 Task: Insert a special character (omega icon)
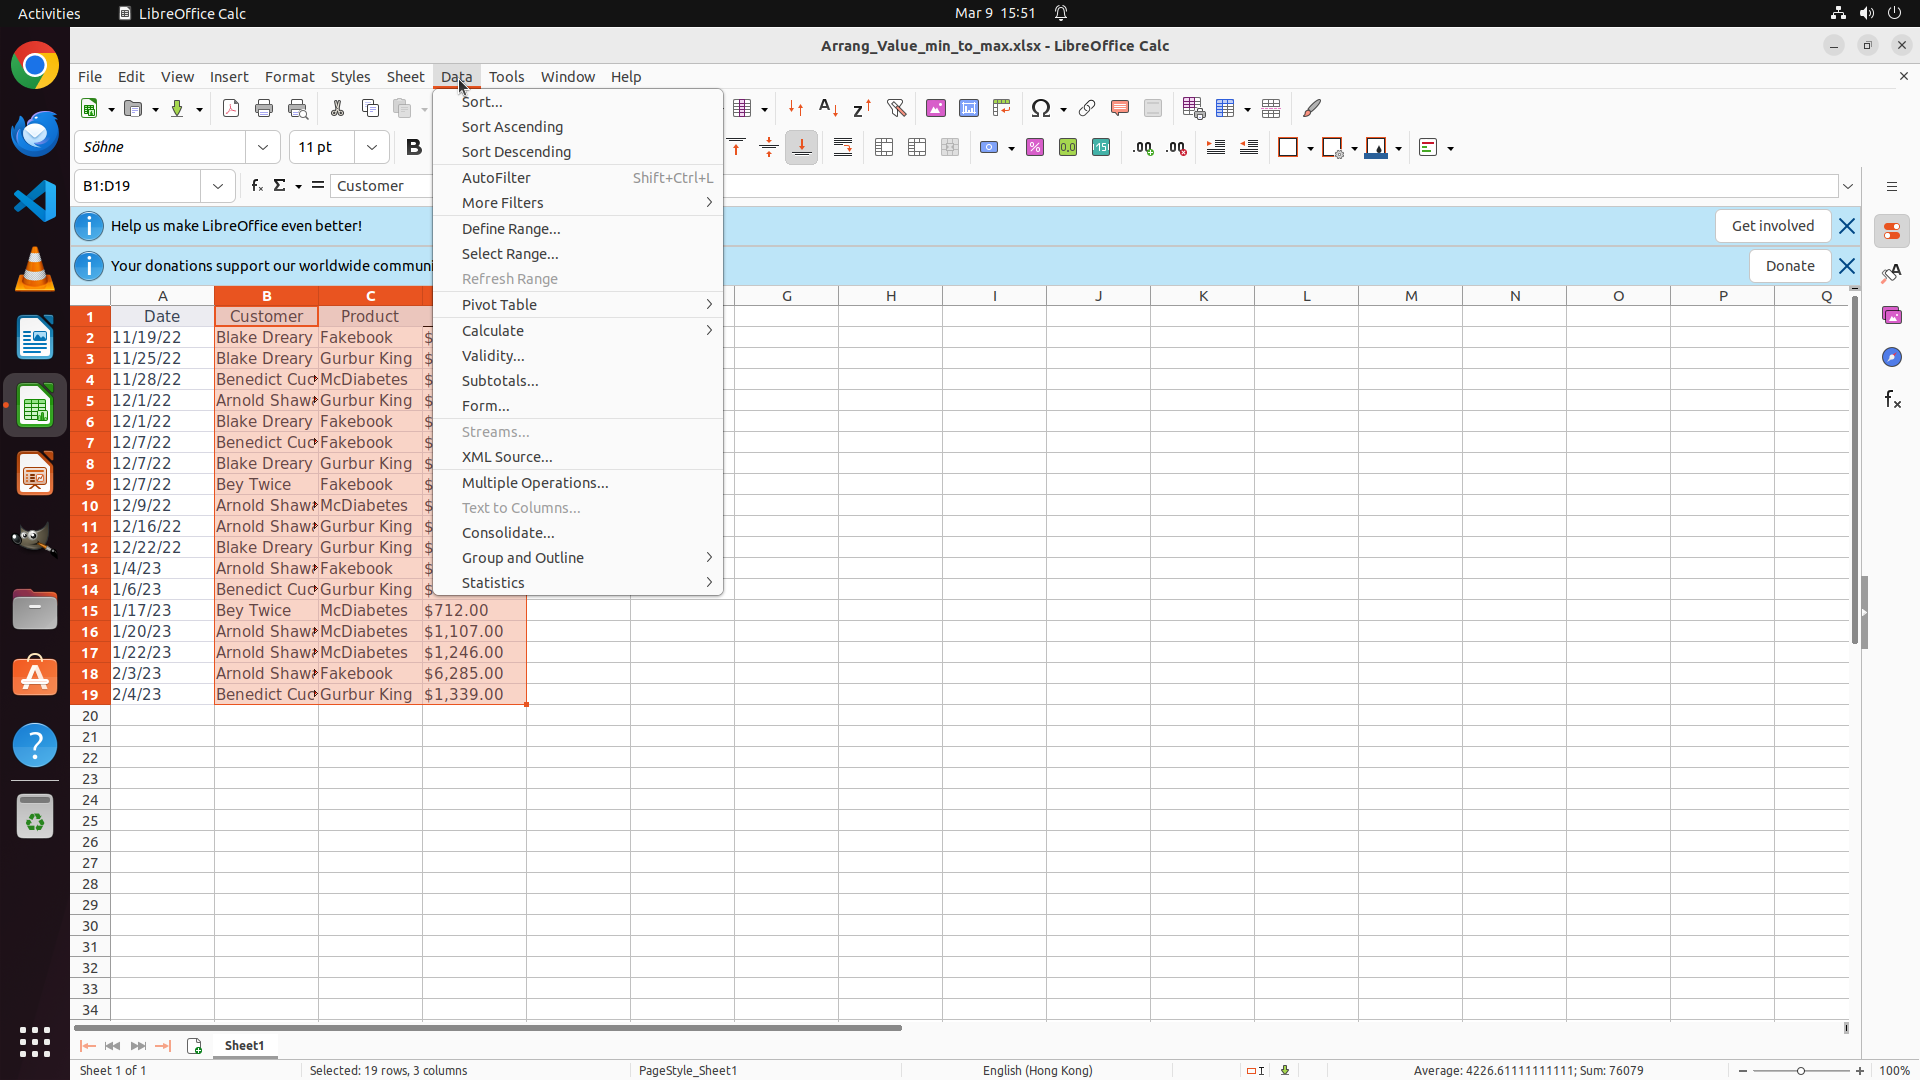tap(1041, 108)
